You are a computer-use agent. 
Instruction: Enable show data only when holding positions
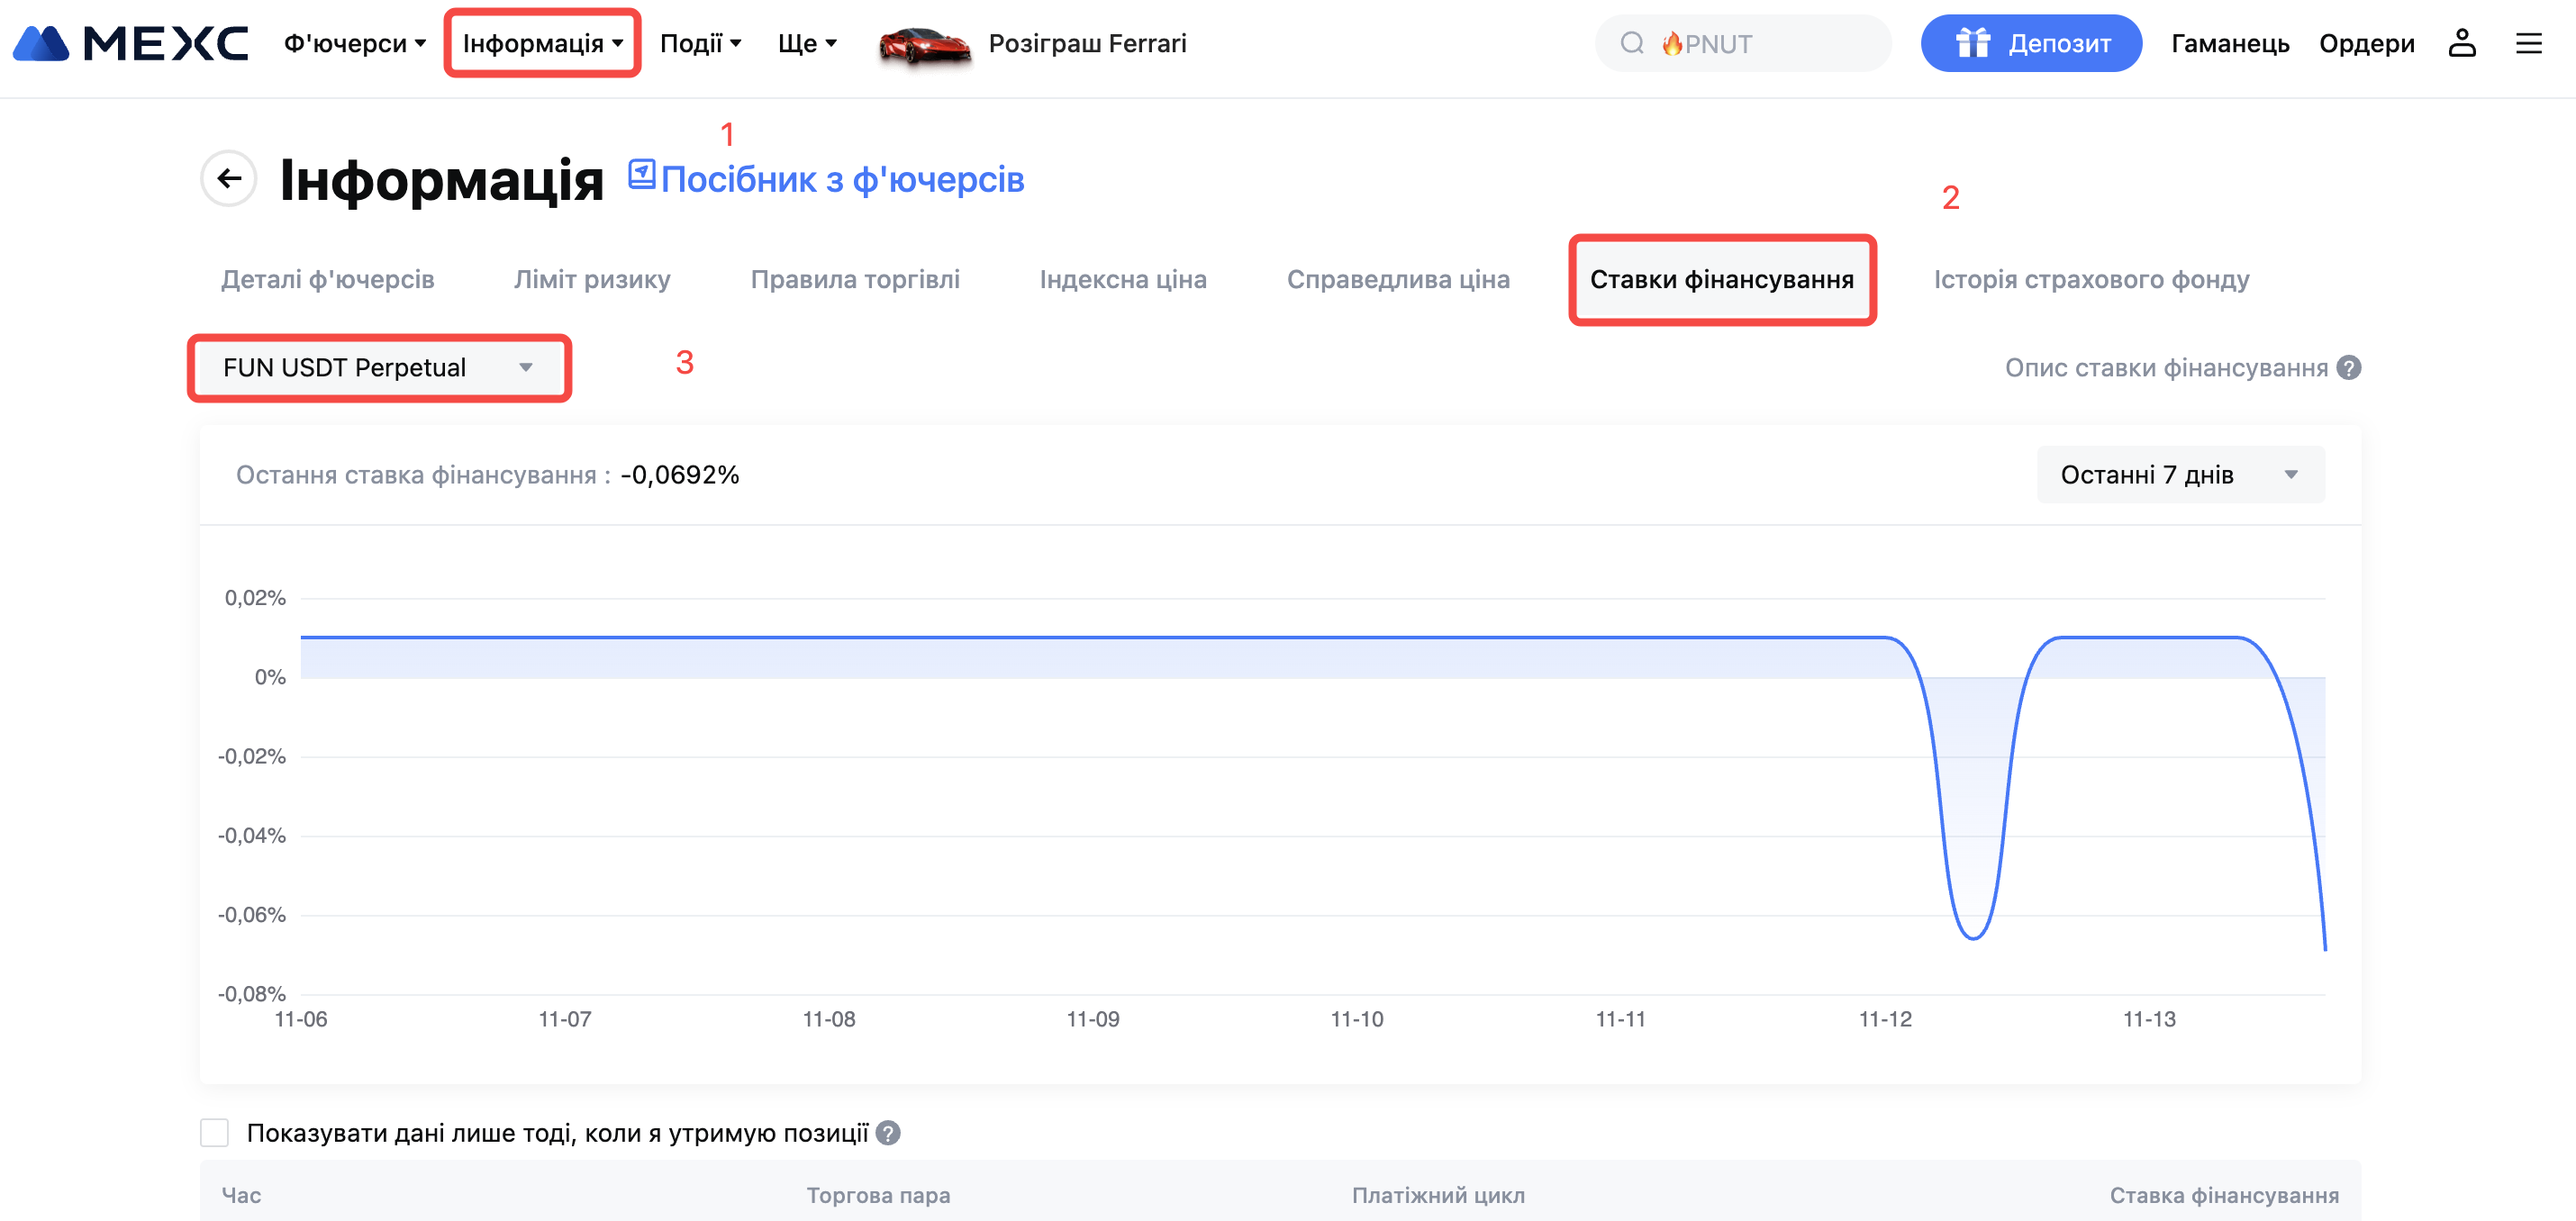coord(214,1133)
